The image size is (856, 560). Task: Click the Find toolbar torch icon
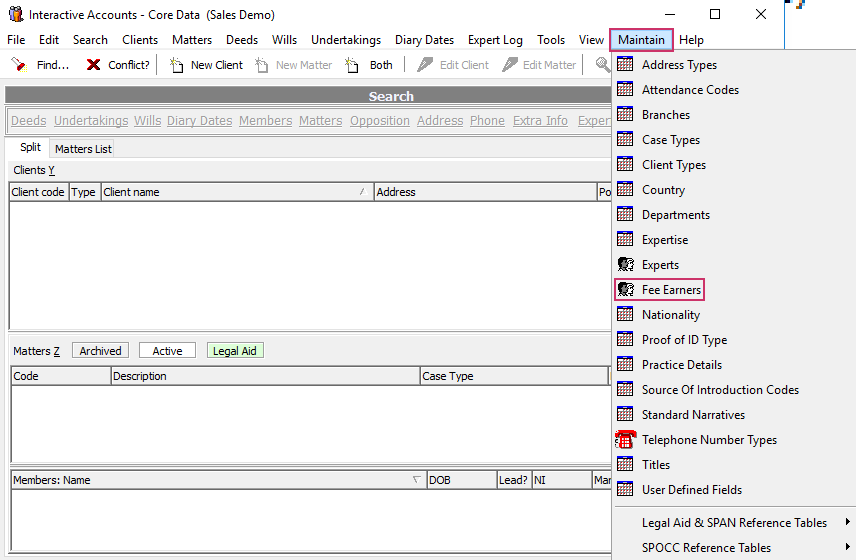click(x=19, y=64)
